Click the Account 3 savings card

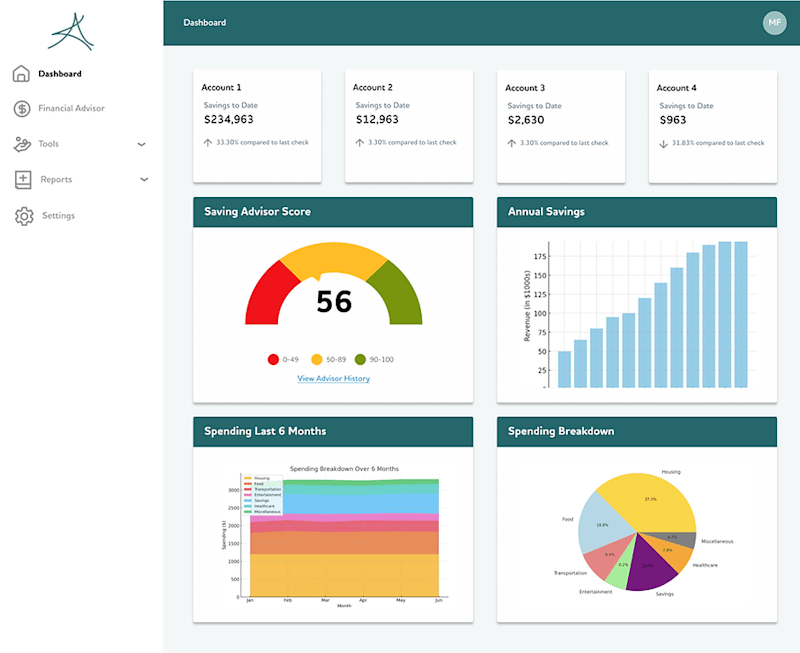tap(561, 126)
